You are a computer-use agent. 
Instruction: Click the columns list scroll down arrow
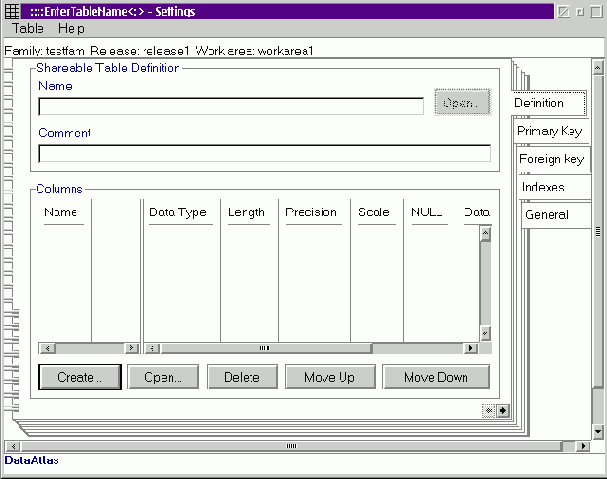point(485,333)
